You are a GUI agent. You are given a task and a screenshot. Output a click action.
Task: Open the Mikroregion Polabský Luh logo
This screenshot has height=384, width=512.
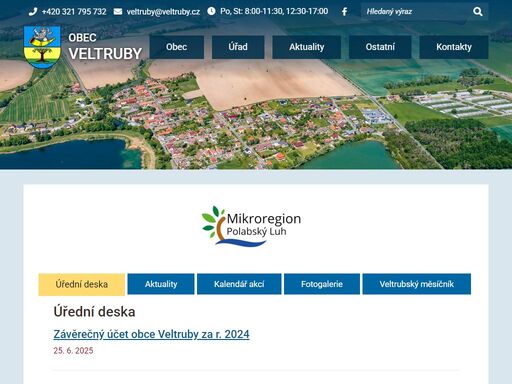[251, 226]
